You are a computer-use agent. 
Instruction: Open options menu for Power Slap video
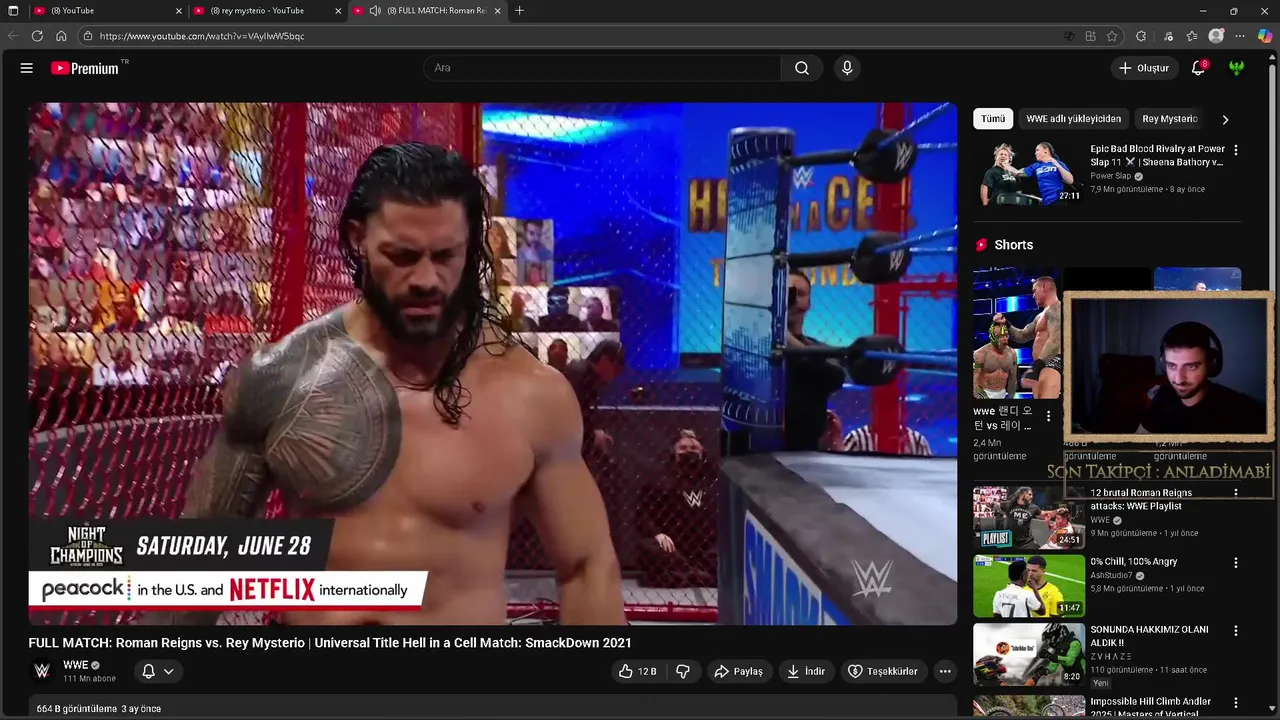(x=1236, y=150)
